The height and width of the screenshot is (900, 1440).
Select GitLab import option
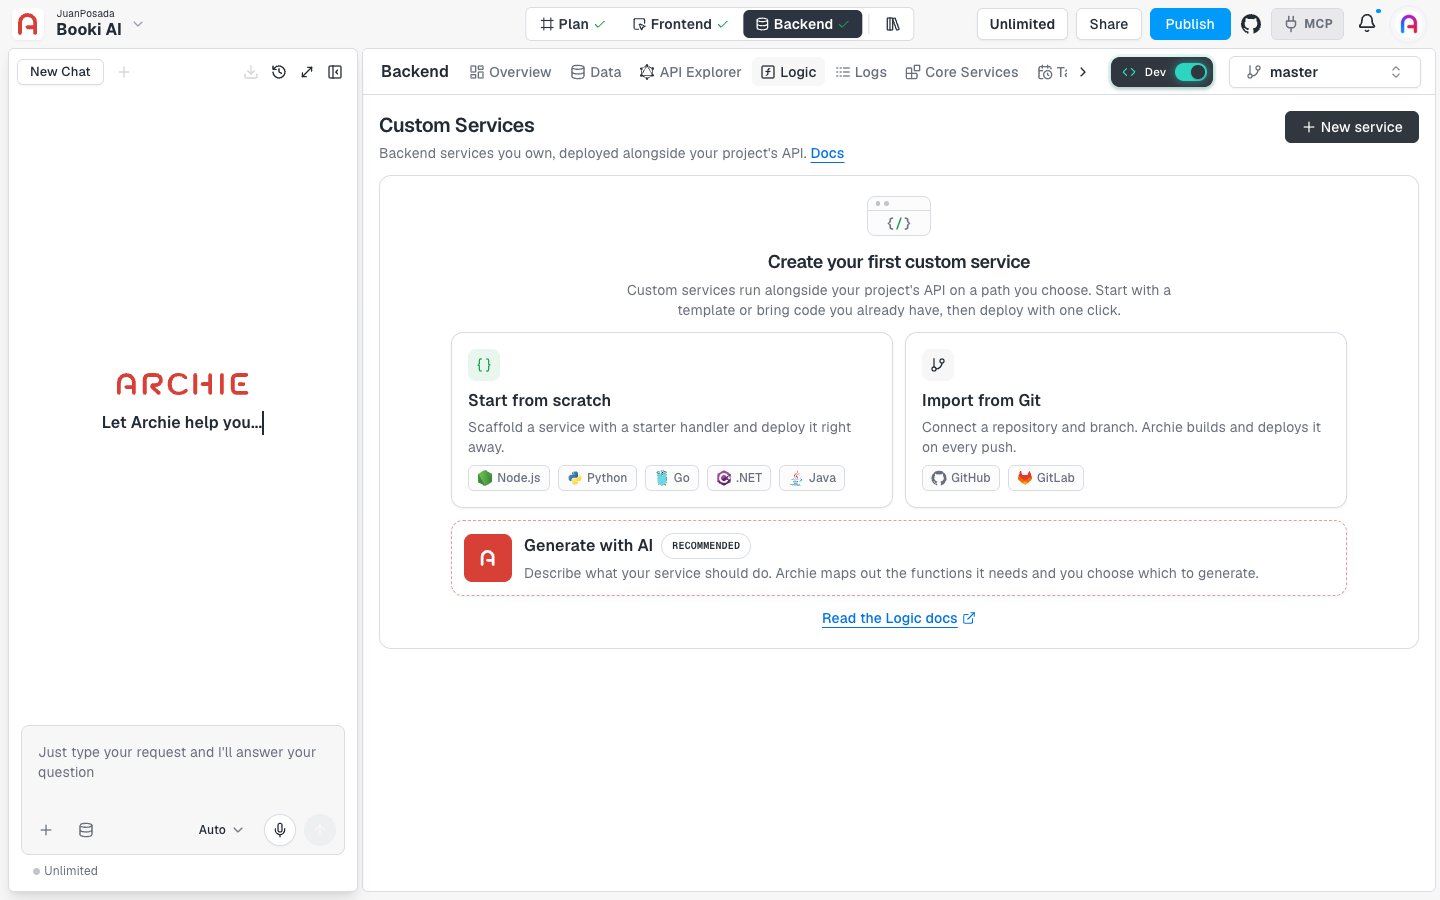coord(1046,478)
